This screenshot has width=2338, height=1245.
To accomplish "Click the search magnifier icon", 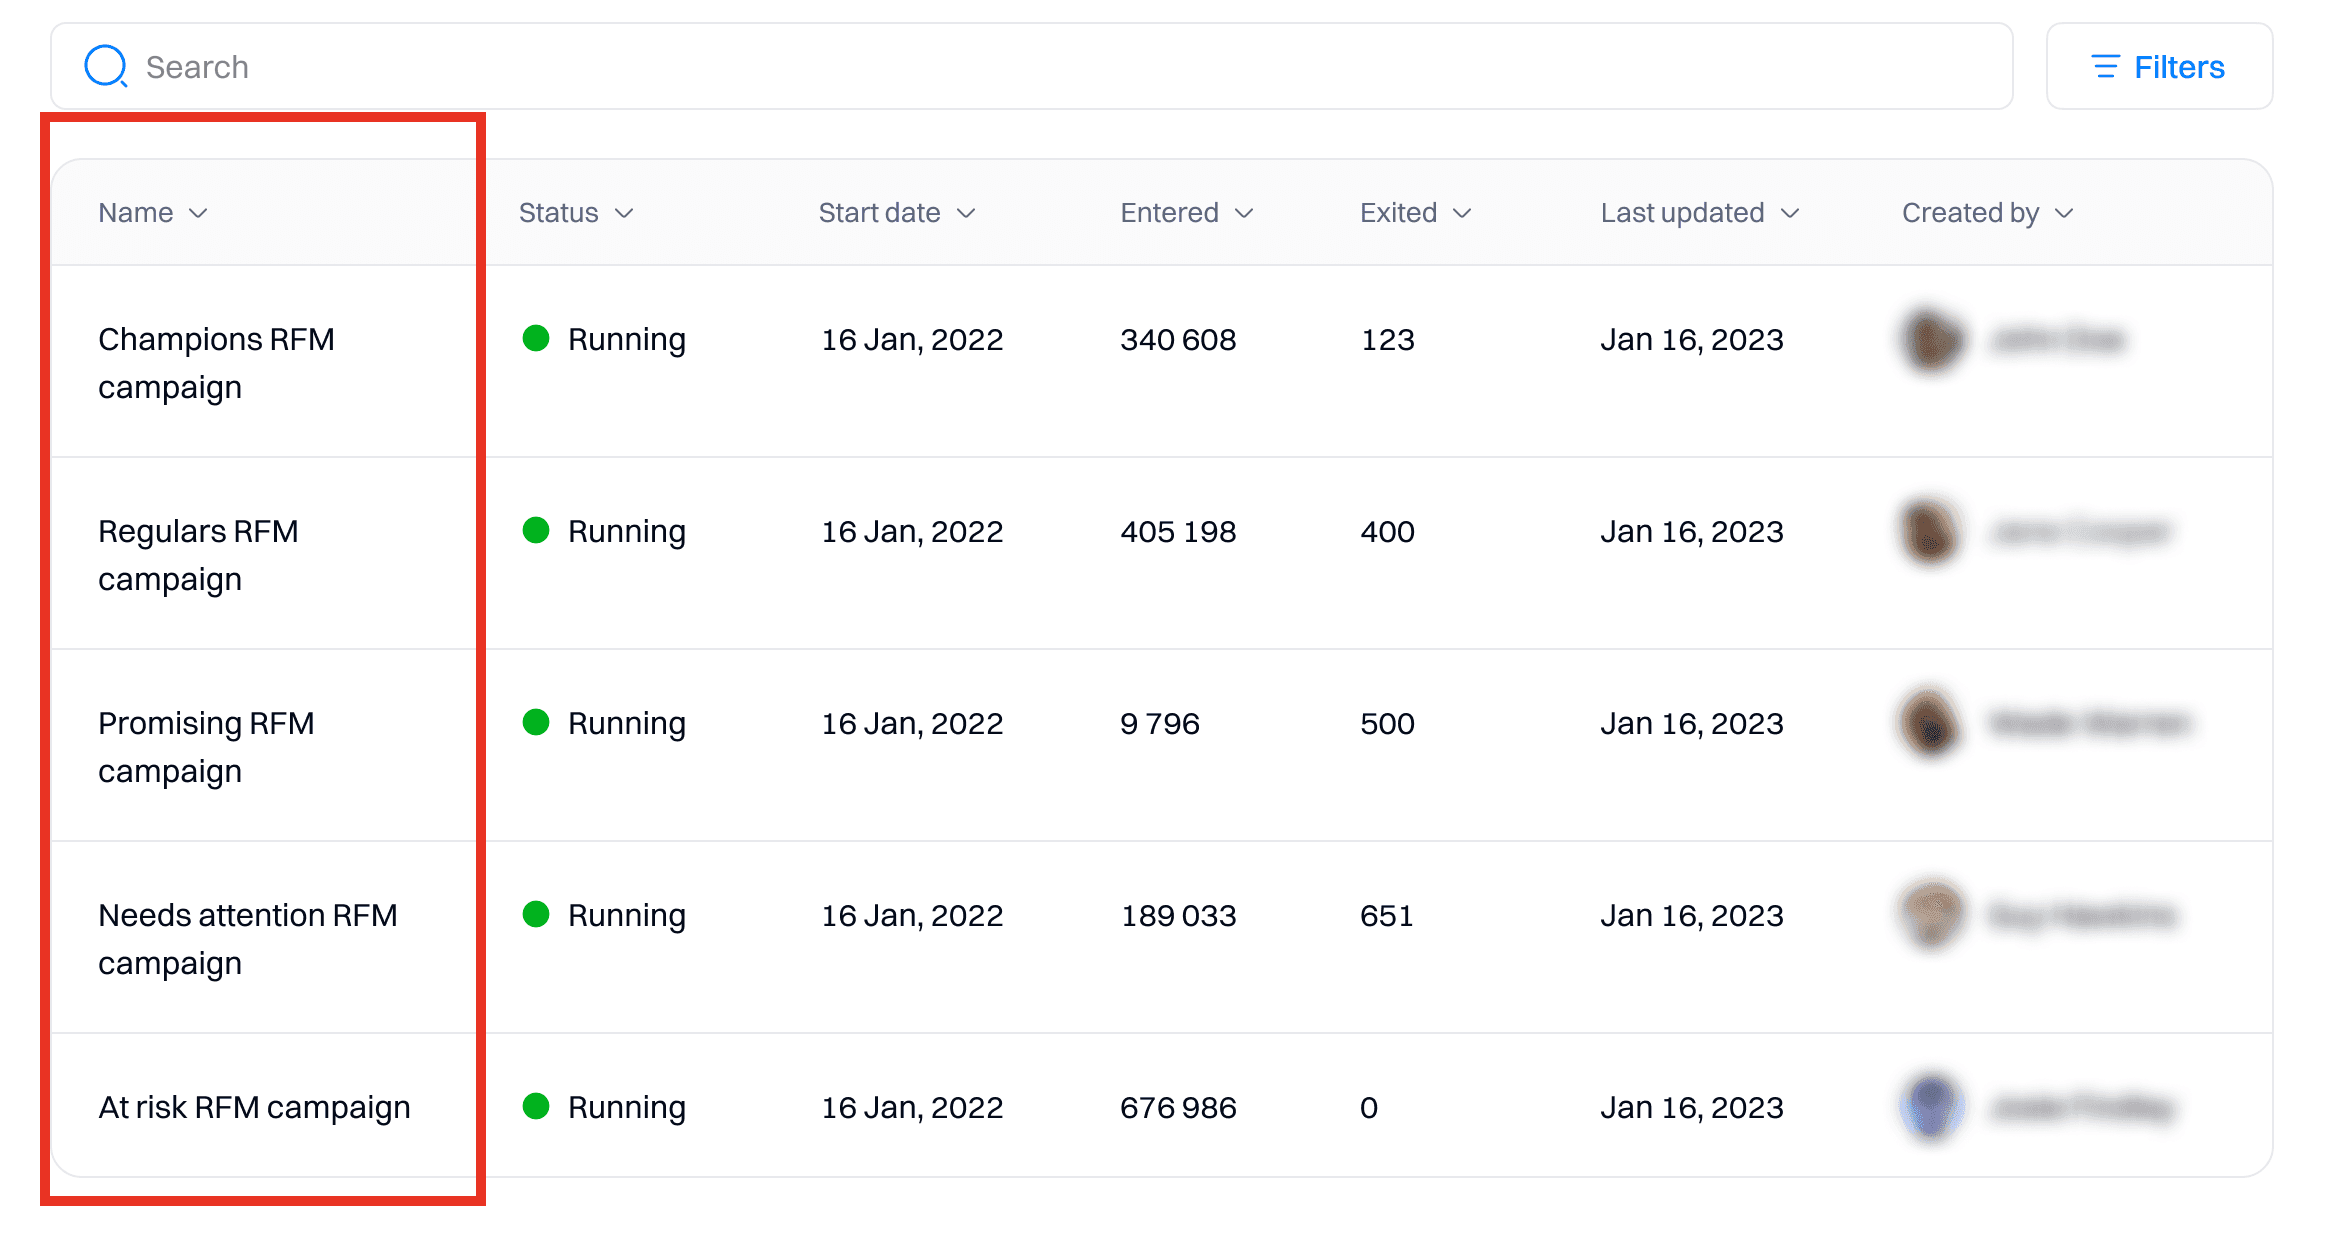I will 106,65.
